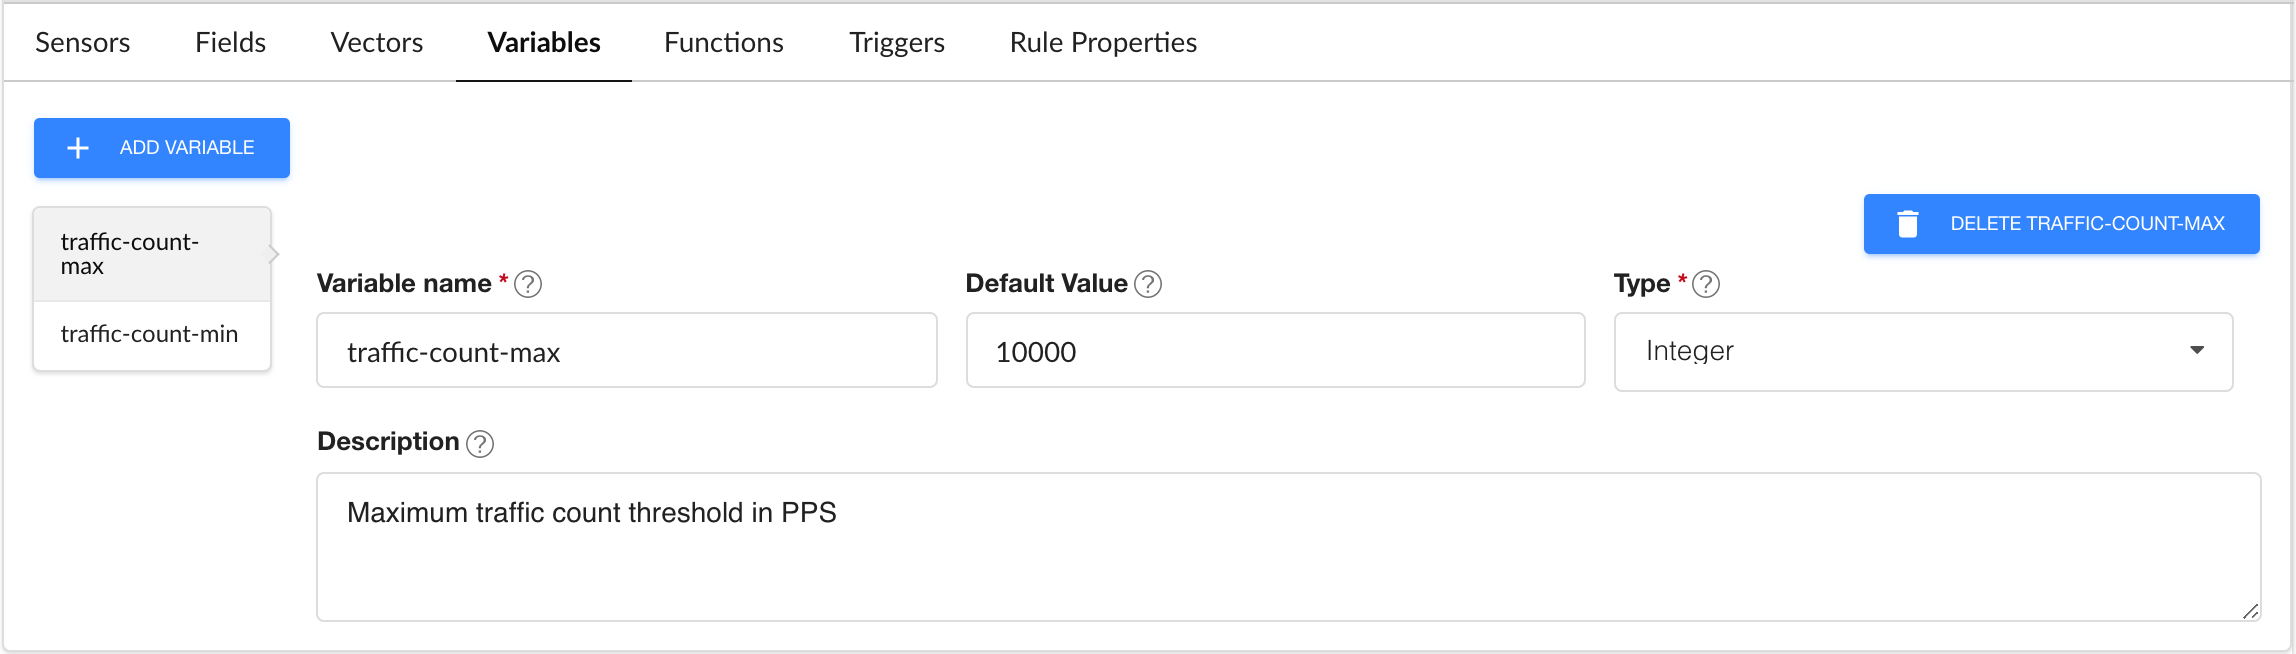Click the Add Variable button label
Viewport: 2296px width, 654px height.
(x=187, y=148)
